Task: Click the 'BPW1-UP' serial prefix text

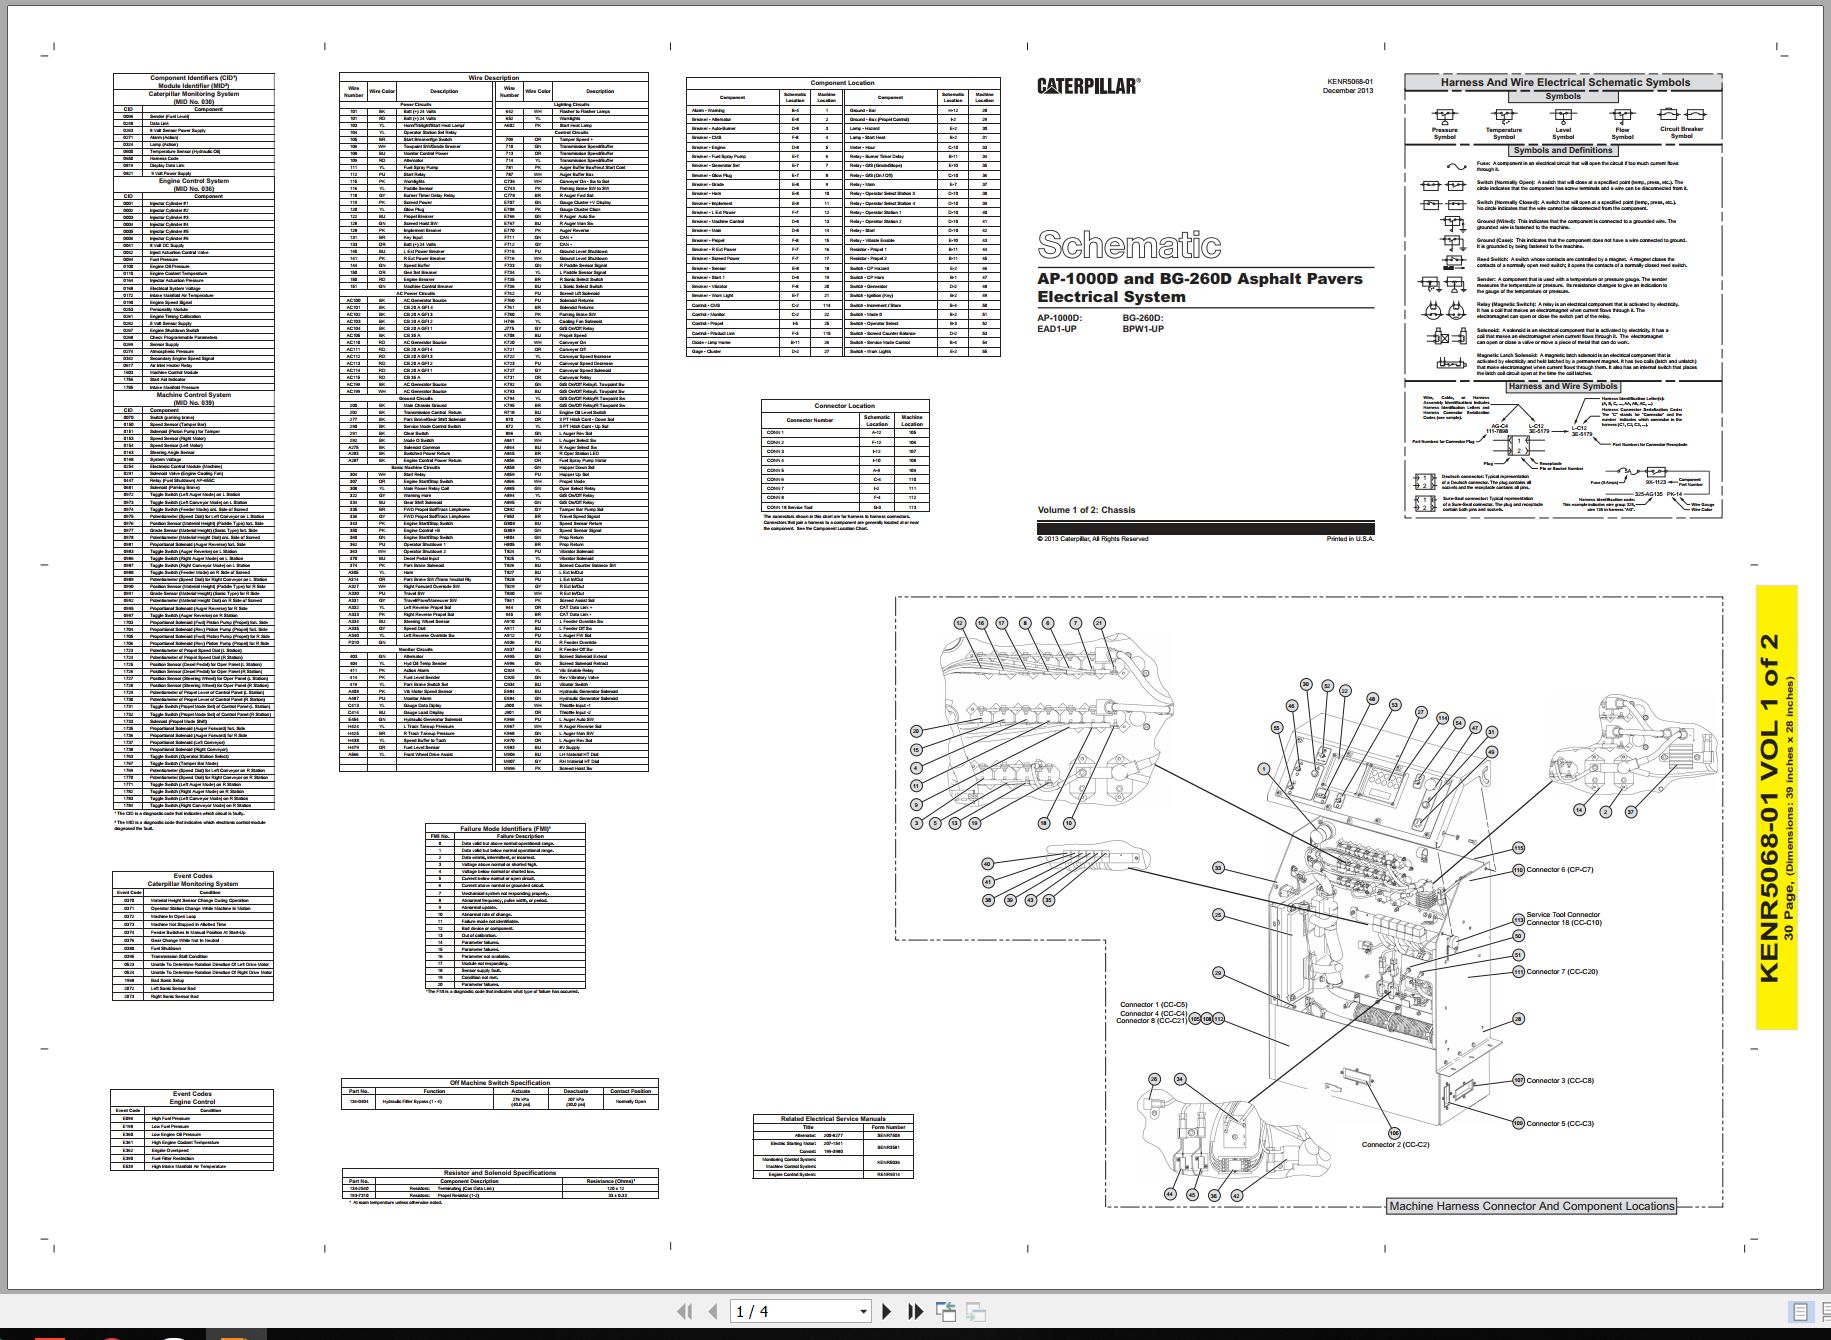Action: (1143, 329)
